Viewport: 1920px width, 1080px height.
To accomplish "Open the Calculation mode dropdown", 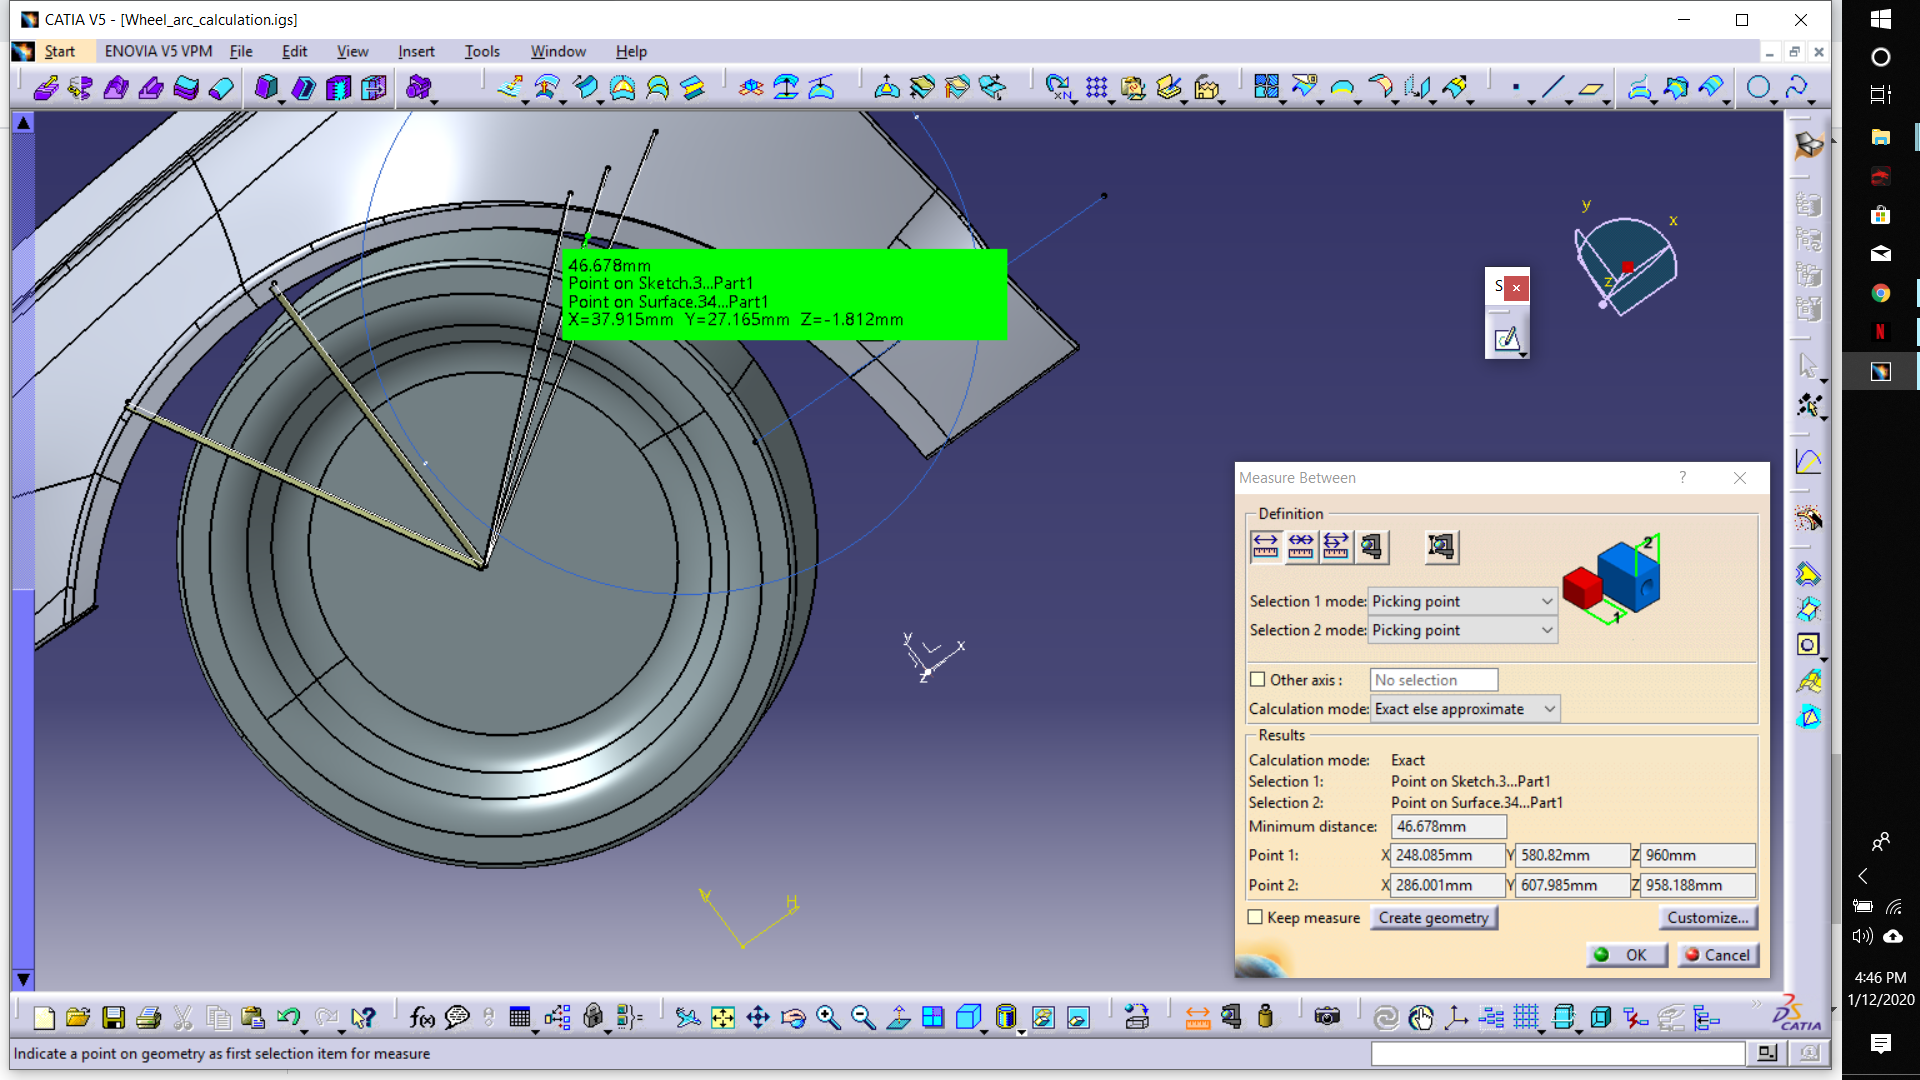I will pos(1549,708).
